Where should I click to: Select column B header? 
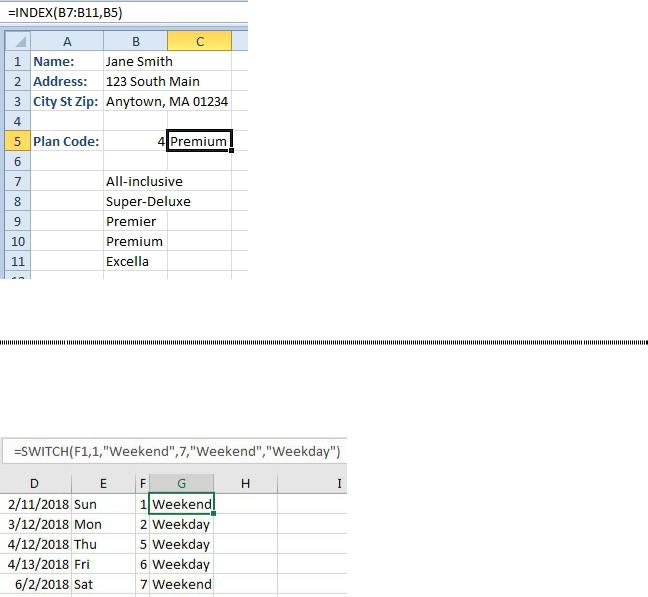[x=136, y=41]
